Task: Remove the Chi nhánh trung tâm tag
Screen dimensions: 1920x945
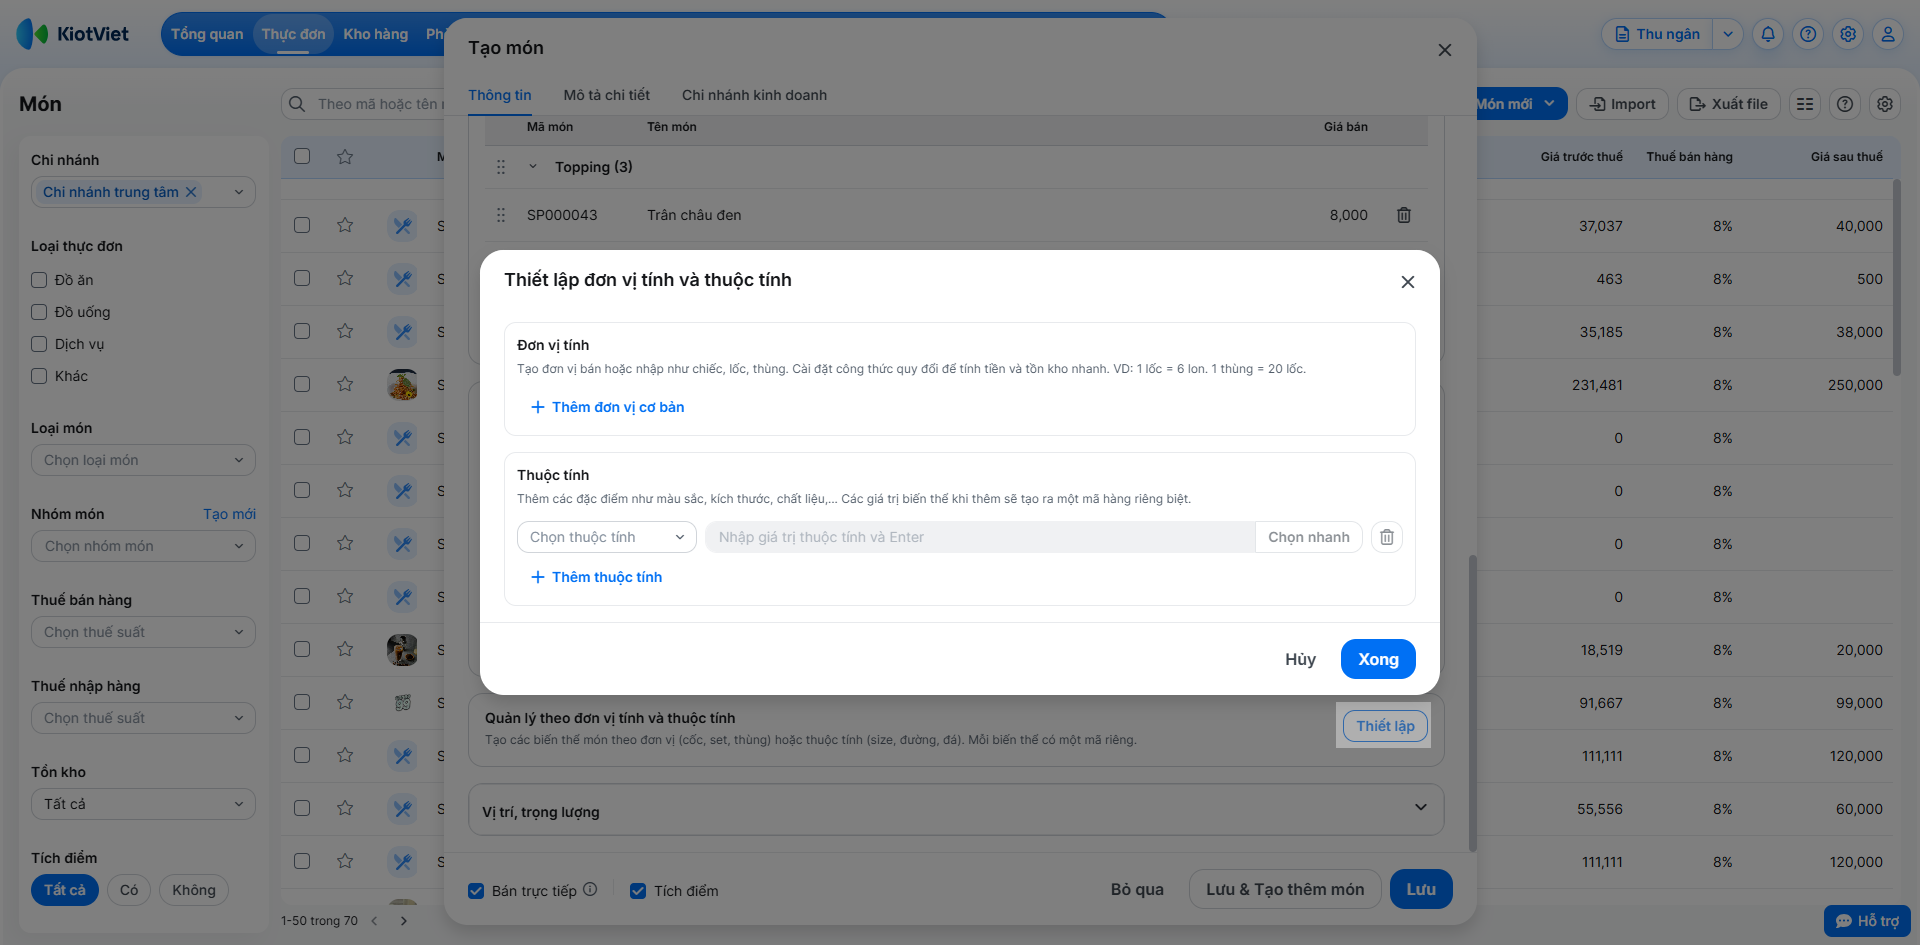Action: (x=191, y=192)
